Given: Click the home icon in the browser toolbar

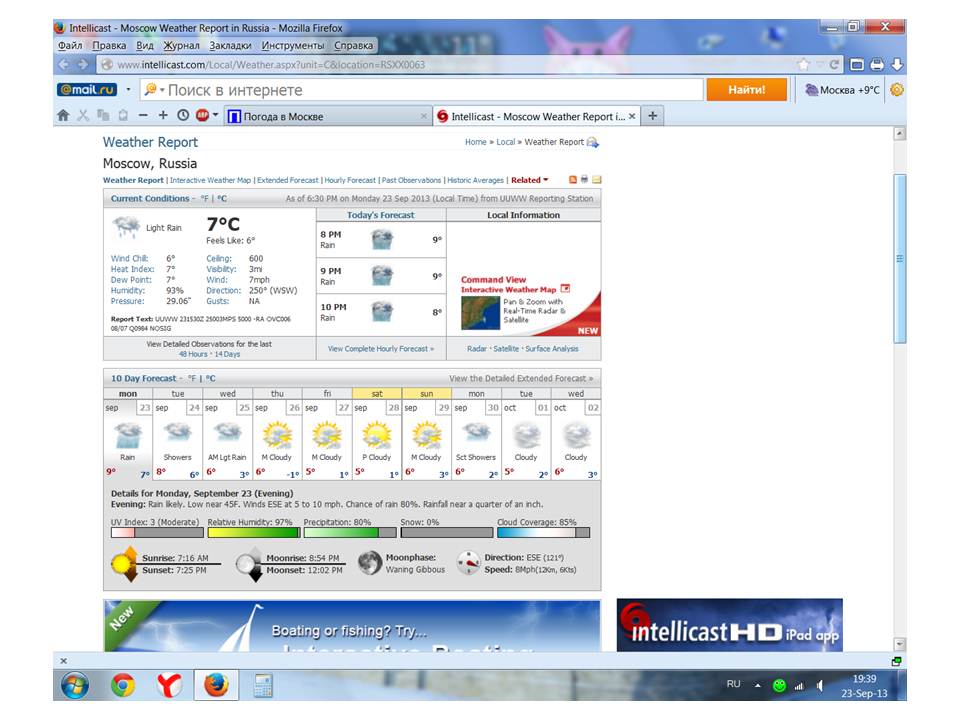Looking at the screenshot, I should coord(63,116).
